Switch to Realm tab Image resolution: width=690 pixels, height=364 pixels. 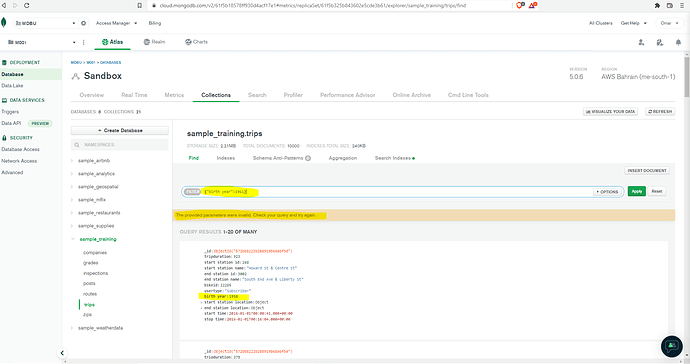(x=154, y=42)
